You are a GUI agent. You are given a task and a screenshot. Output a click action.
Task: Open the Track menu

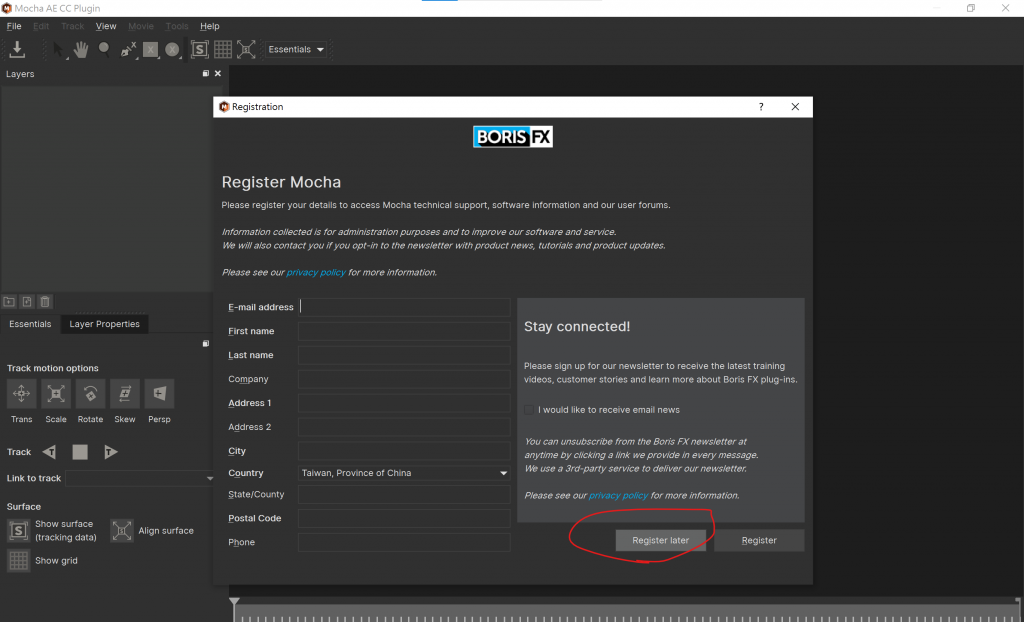click(72, 26)
